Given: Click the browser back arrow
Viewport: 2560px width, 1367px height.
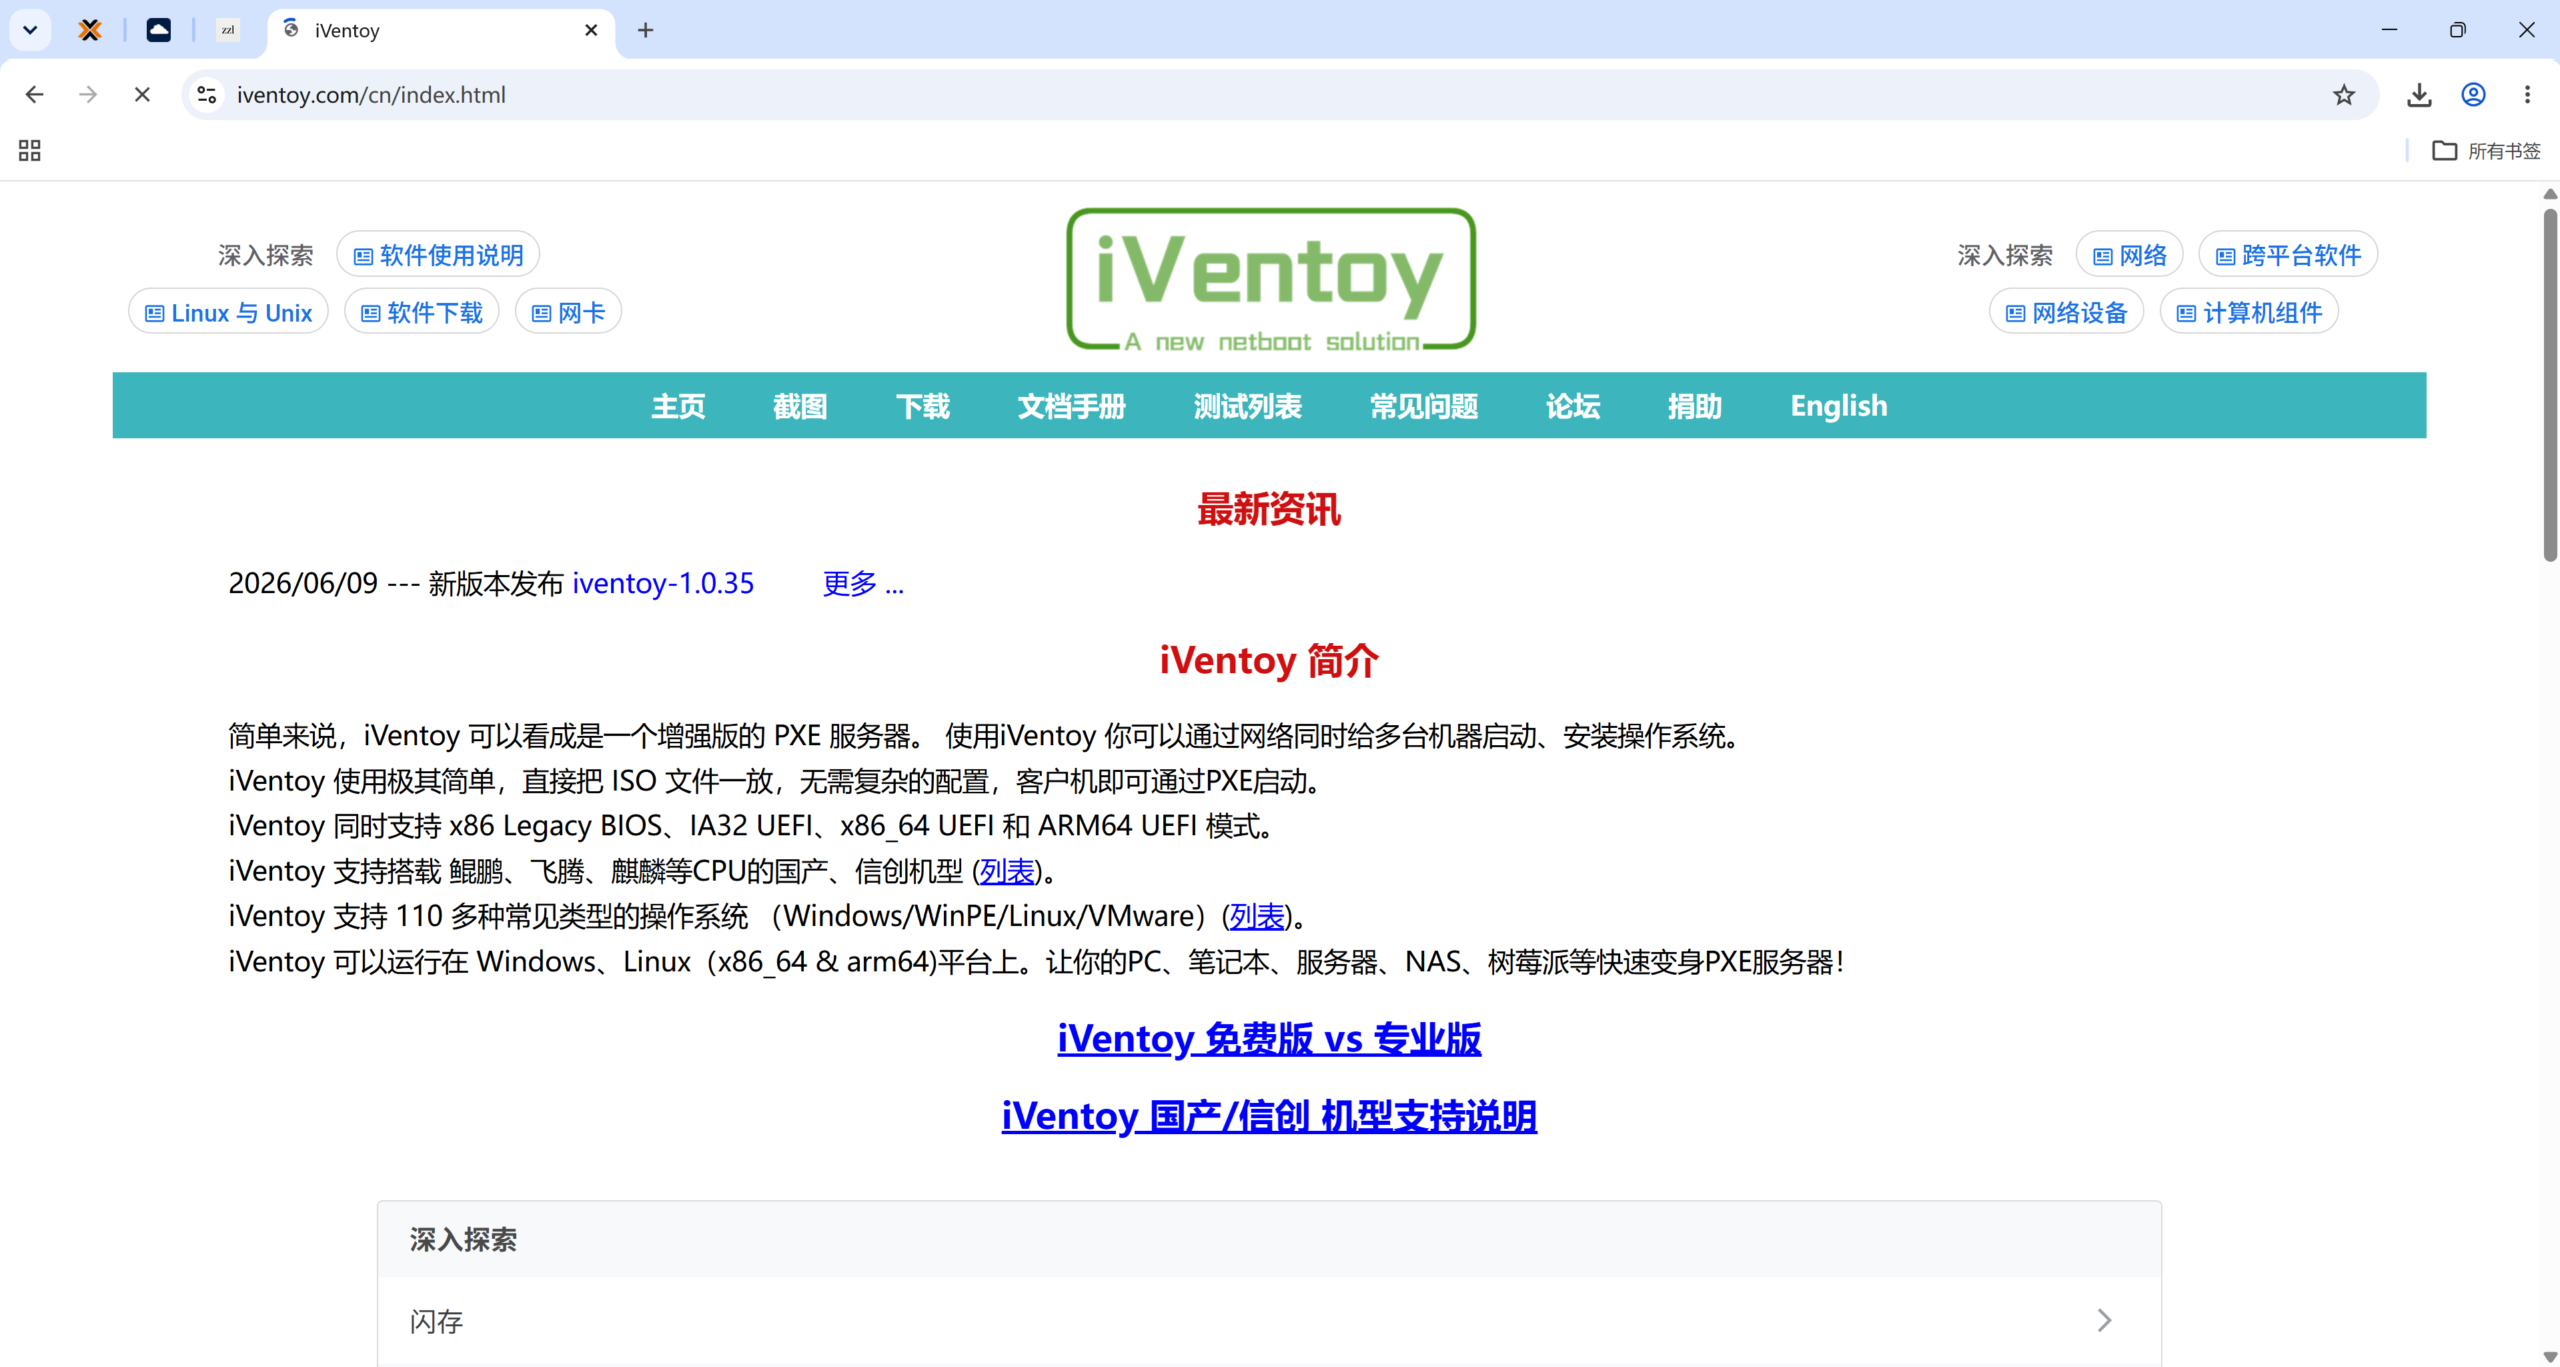Looking at the screenshot, I should [x=35, y=94].
